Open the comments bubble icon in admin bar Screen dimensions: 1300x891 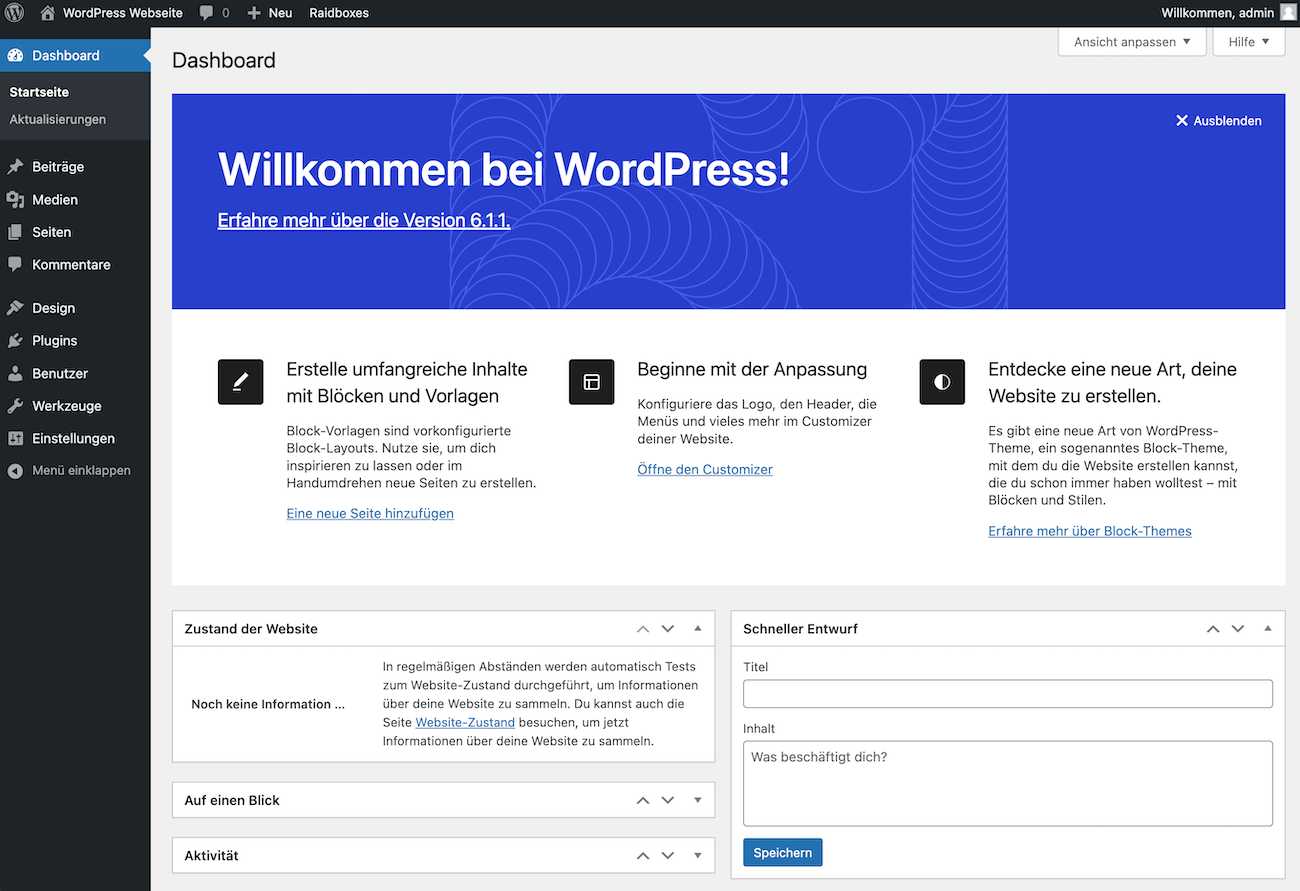point(206,13)
